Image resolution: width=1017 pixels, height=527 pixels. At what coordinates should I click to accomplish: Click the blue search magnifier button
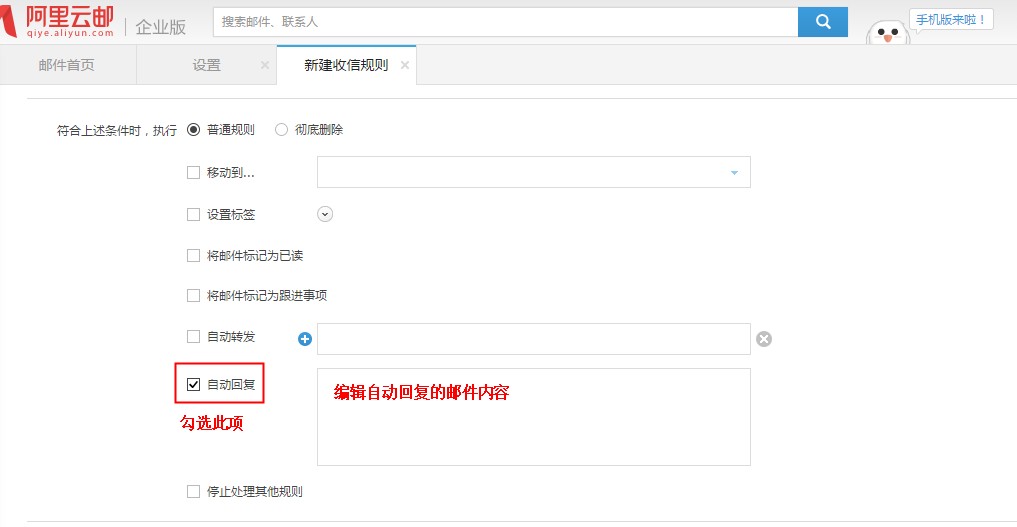822,21
